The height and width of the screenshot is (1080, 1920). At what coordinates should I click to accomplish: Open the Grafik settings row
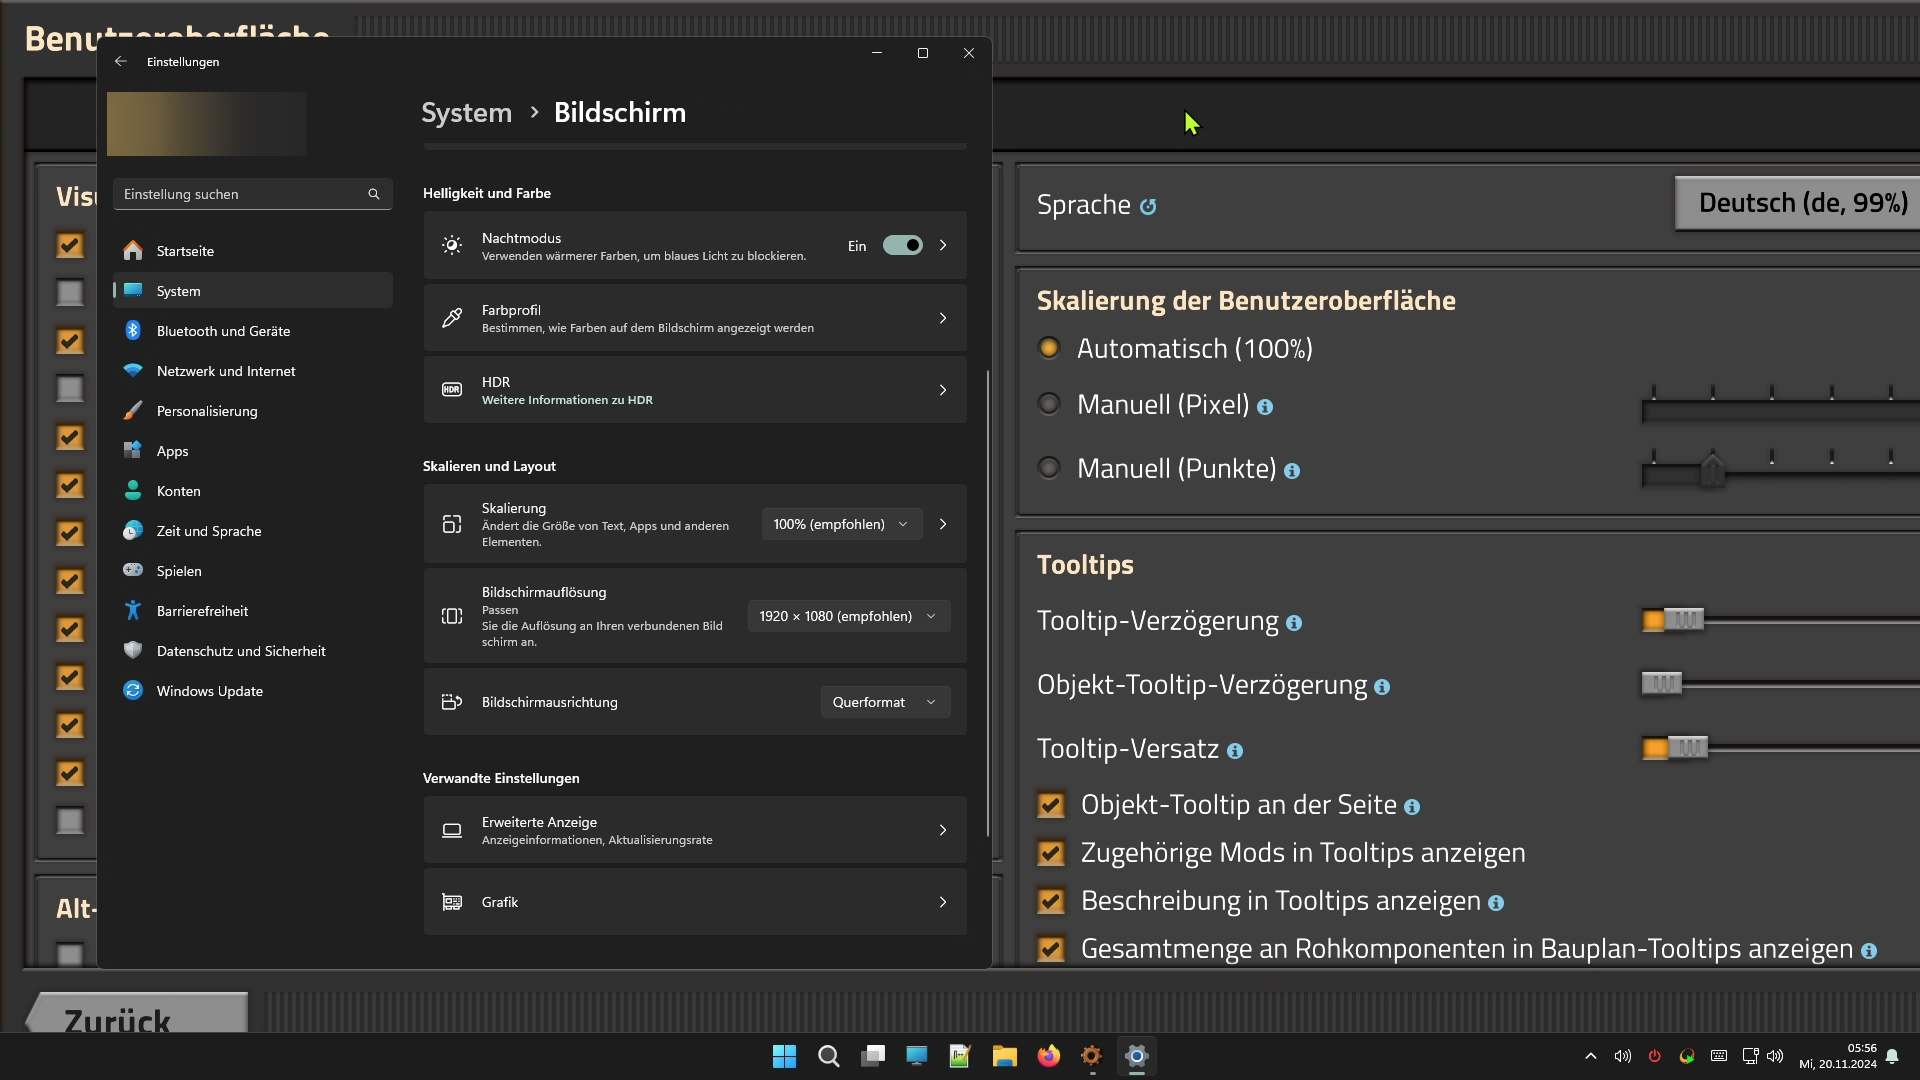tap(695, 903)
